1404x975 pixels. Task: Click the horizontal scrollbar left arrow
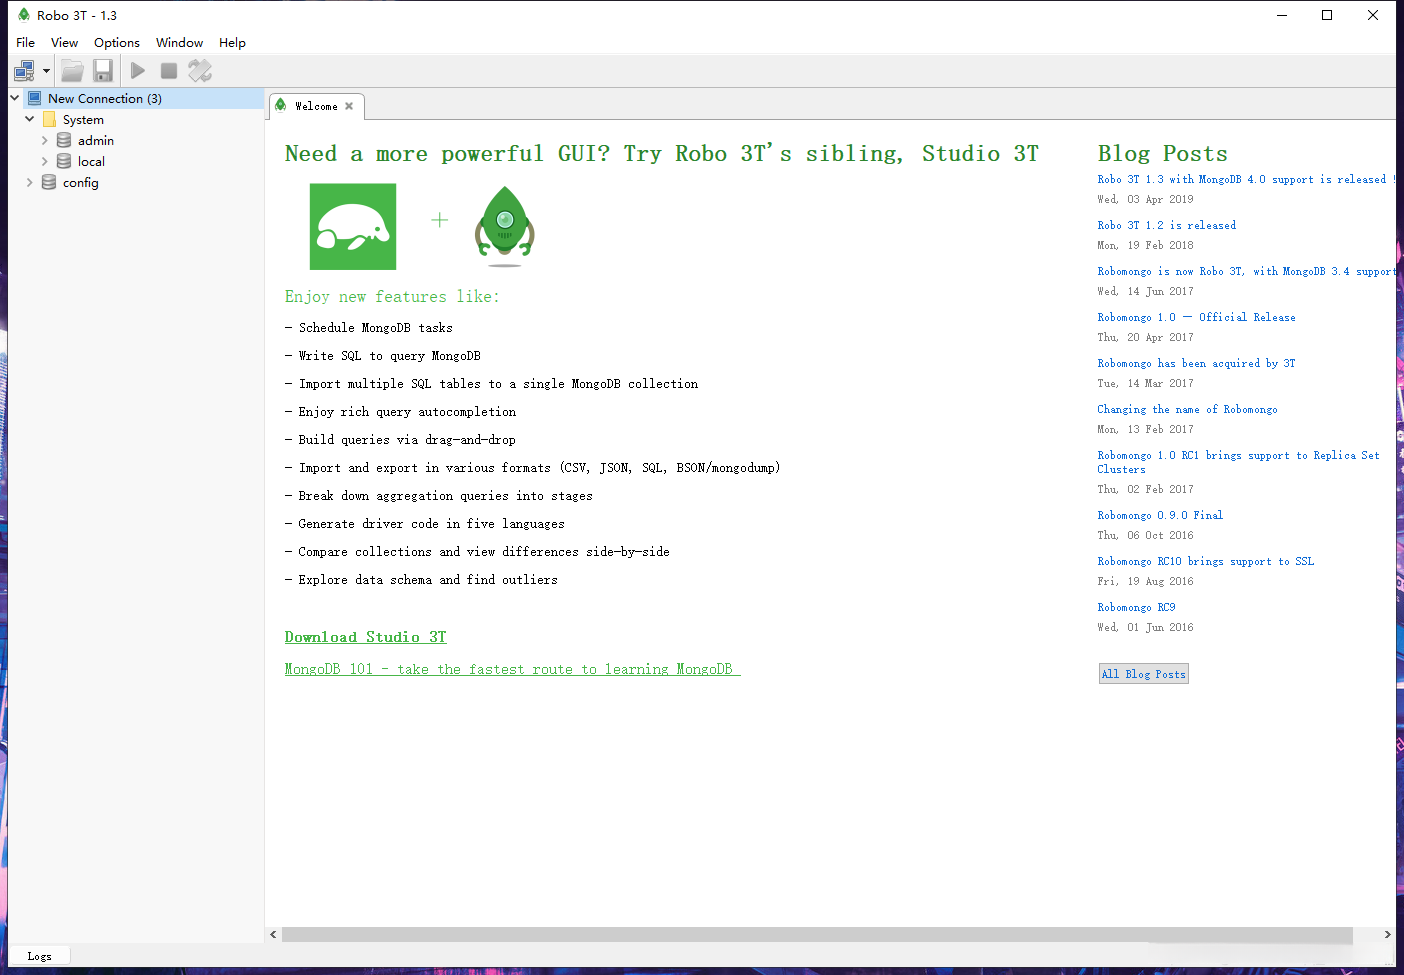[x=274, y=934]
